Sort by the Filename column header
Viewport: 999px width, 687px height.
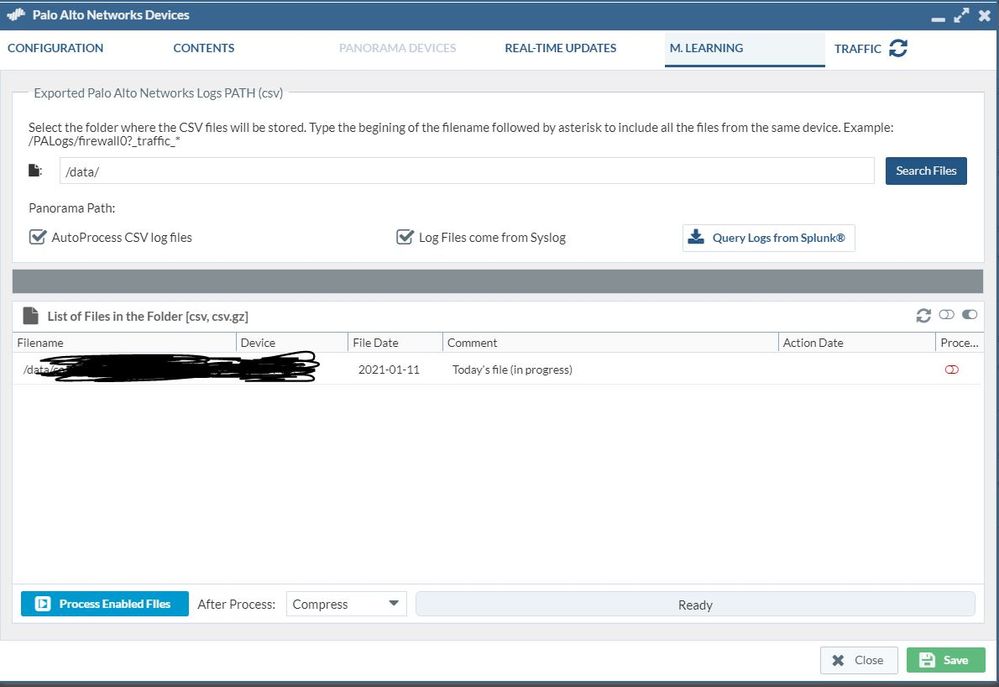coord(124,343)
